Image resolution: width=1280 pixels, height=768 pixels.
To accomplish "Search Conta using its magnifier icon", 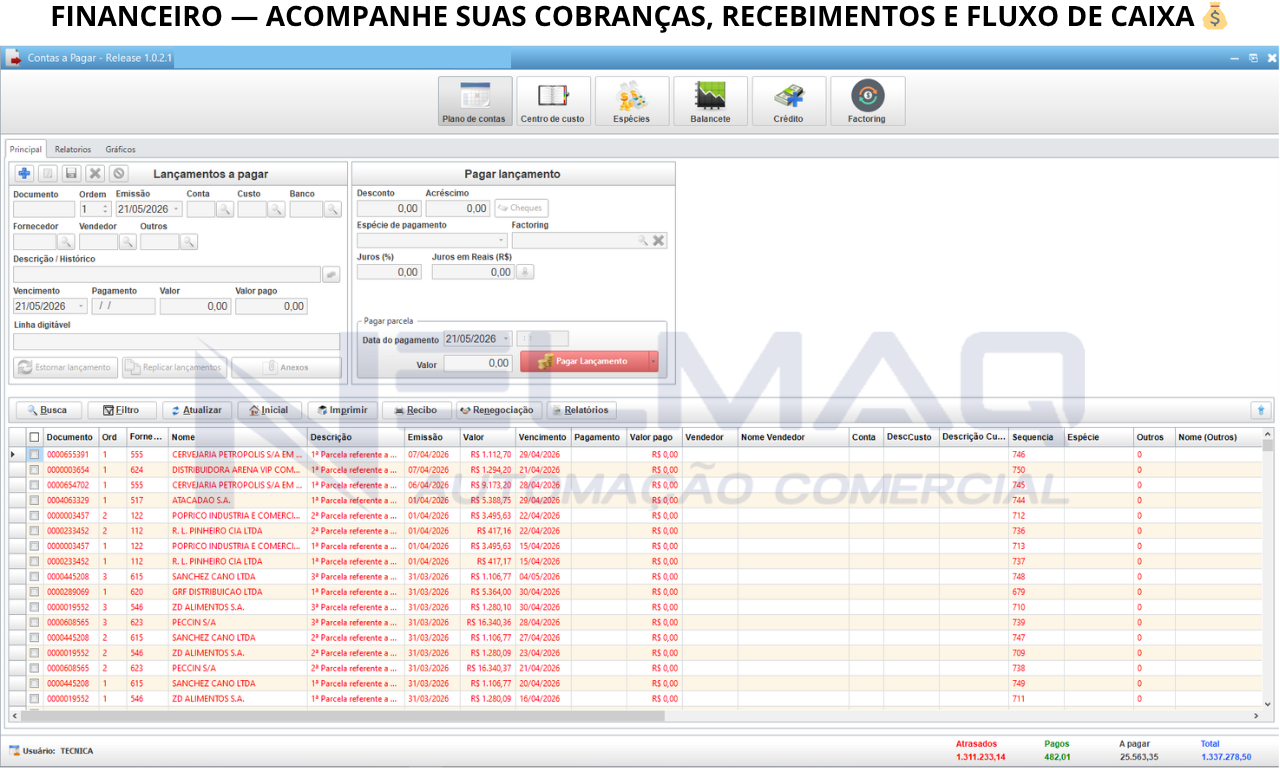I will [x=224, y=209].
